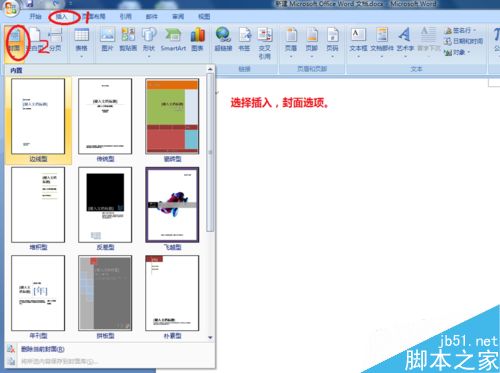The height and width of the screenshot is (373, 500).
Task: Switch to the 开始 (Home) tab
Action: (35, 16)
